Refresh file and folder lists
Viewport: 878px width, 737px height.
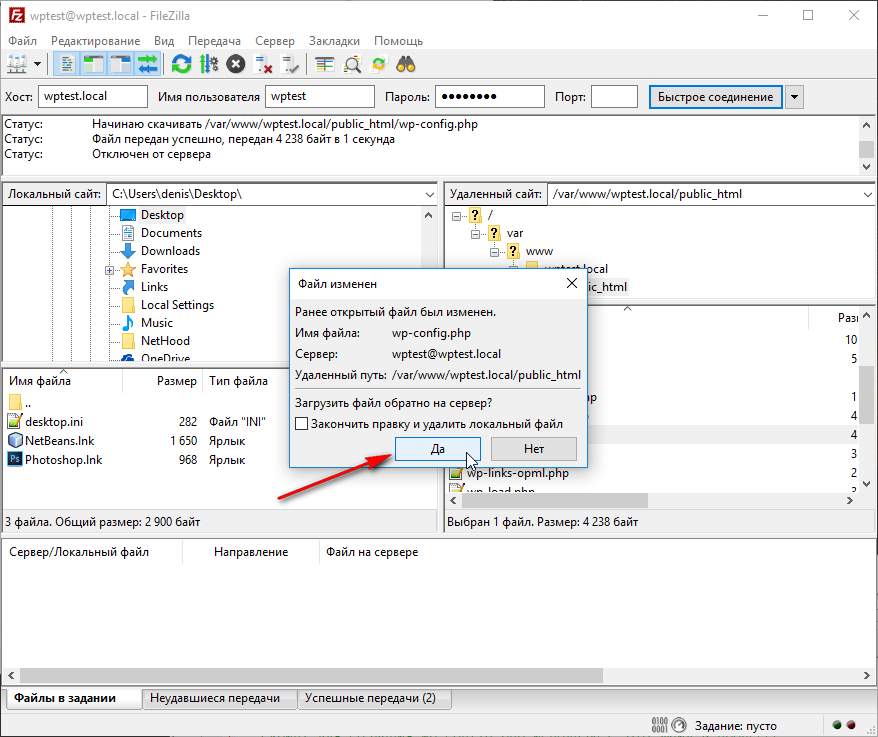click(181, 64)
